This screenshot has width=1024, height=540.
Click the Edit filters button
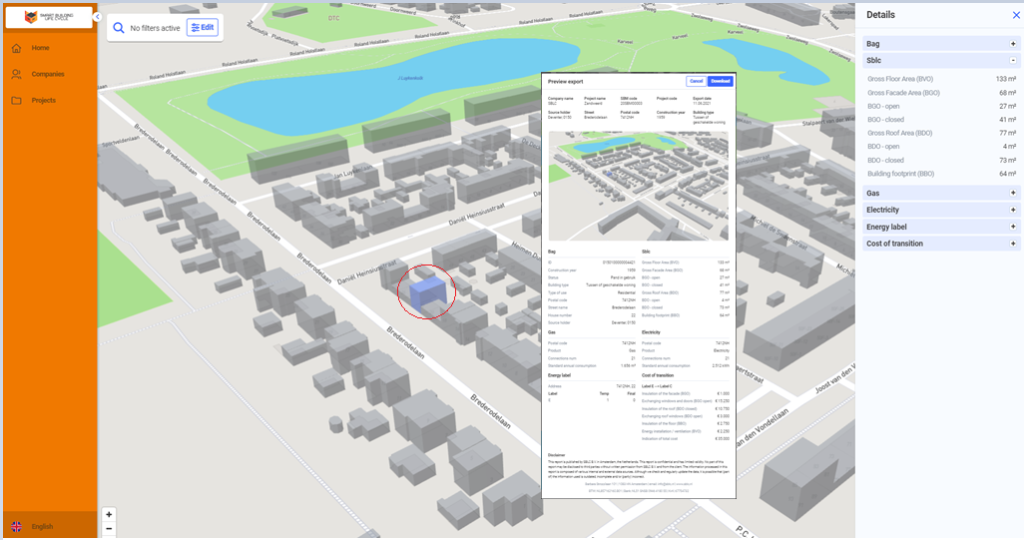pos(202,27)
